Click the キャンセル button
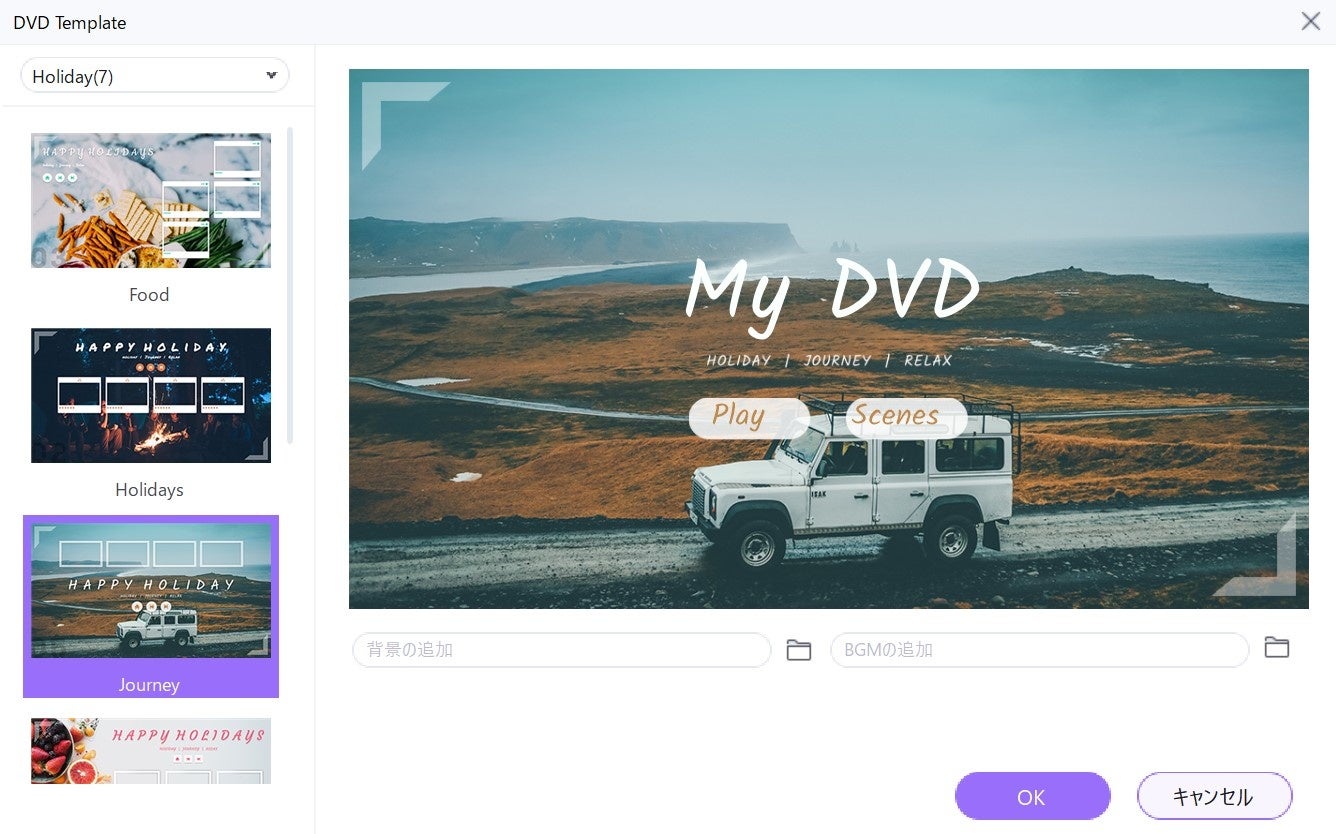Image resolution: width=1336 pixels, height=834 pixels. pos(1214,796)
